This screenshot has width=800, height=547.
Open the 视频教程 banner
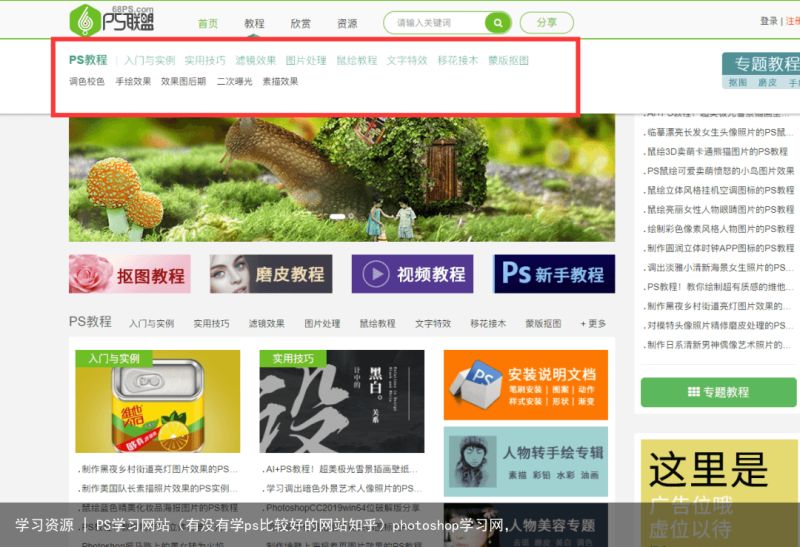(x=412, y=274)
